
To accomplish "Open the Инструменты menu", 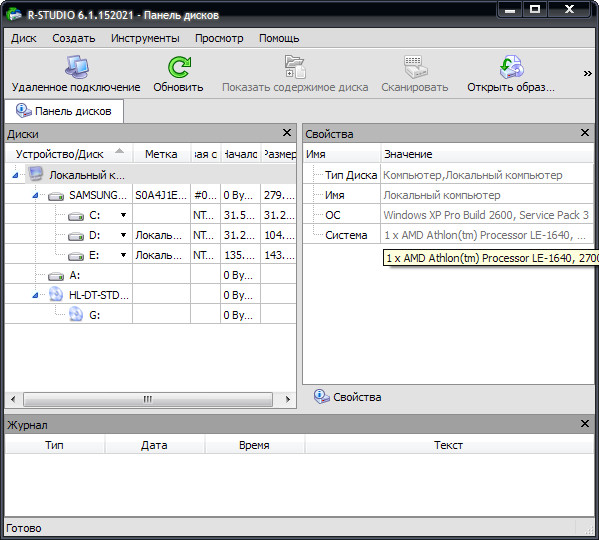I will click(x=145, y=38).
